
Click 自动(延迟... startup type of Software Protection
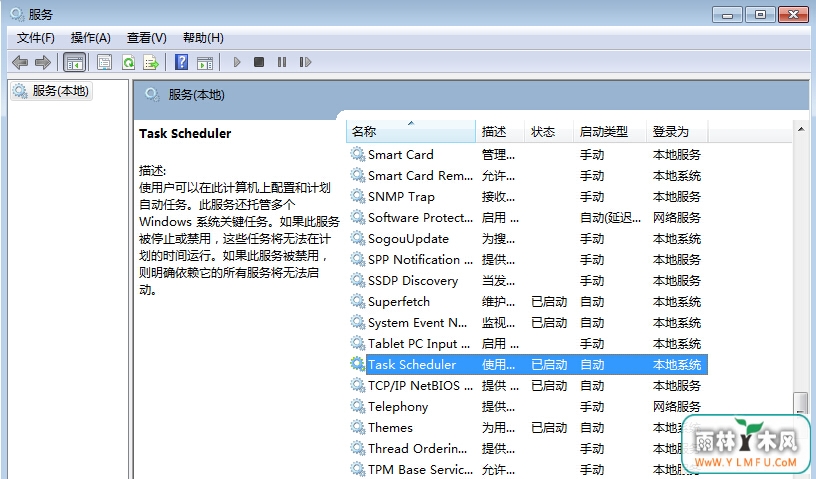(x=610, y=218)
